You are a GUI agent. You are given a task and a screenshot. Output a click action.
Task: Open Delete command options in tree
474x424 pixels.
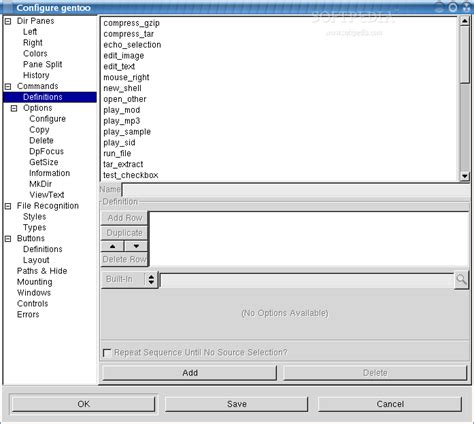click(41, 141)
